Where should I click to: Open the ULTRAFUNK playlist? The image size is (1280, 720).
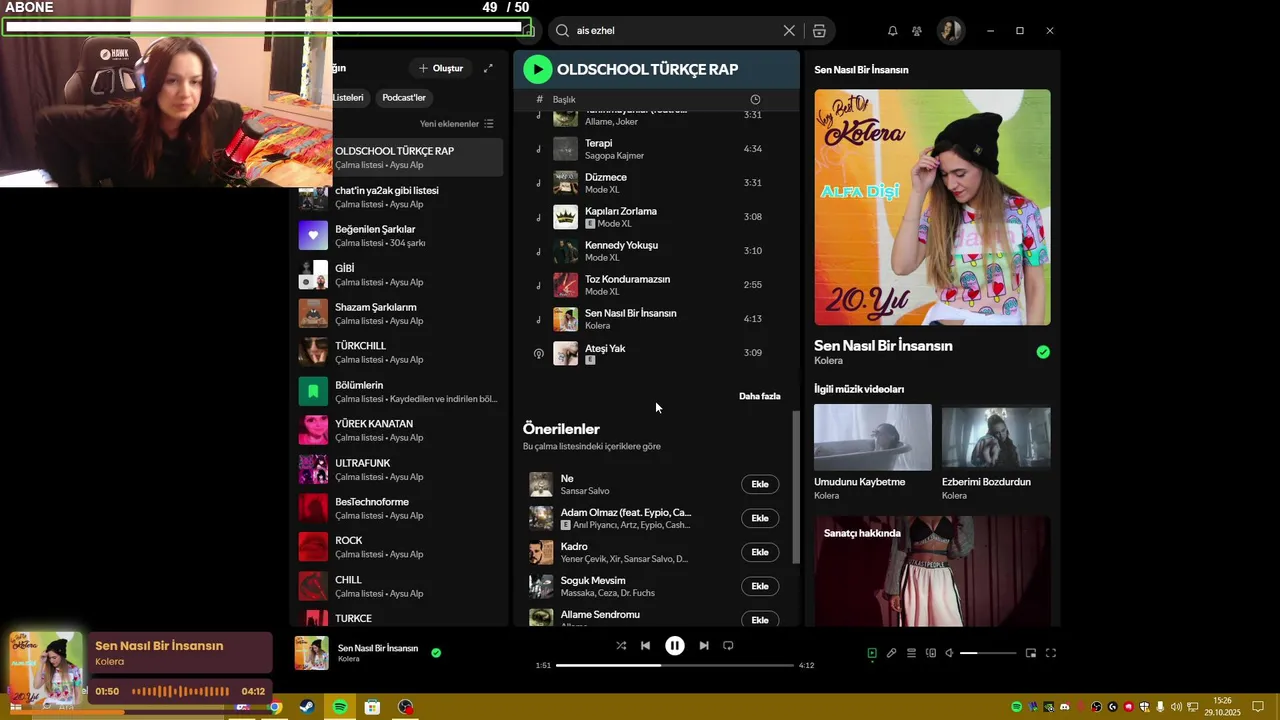(399, 469)
